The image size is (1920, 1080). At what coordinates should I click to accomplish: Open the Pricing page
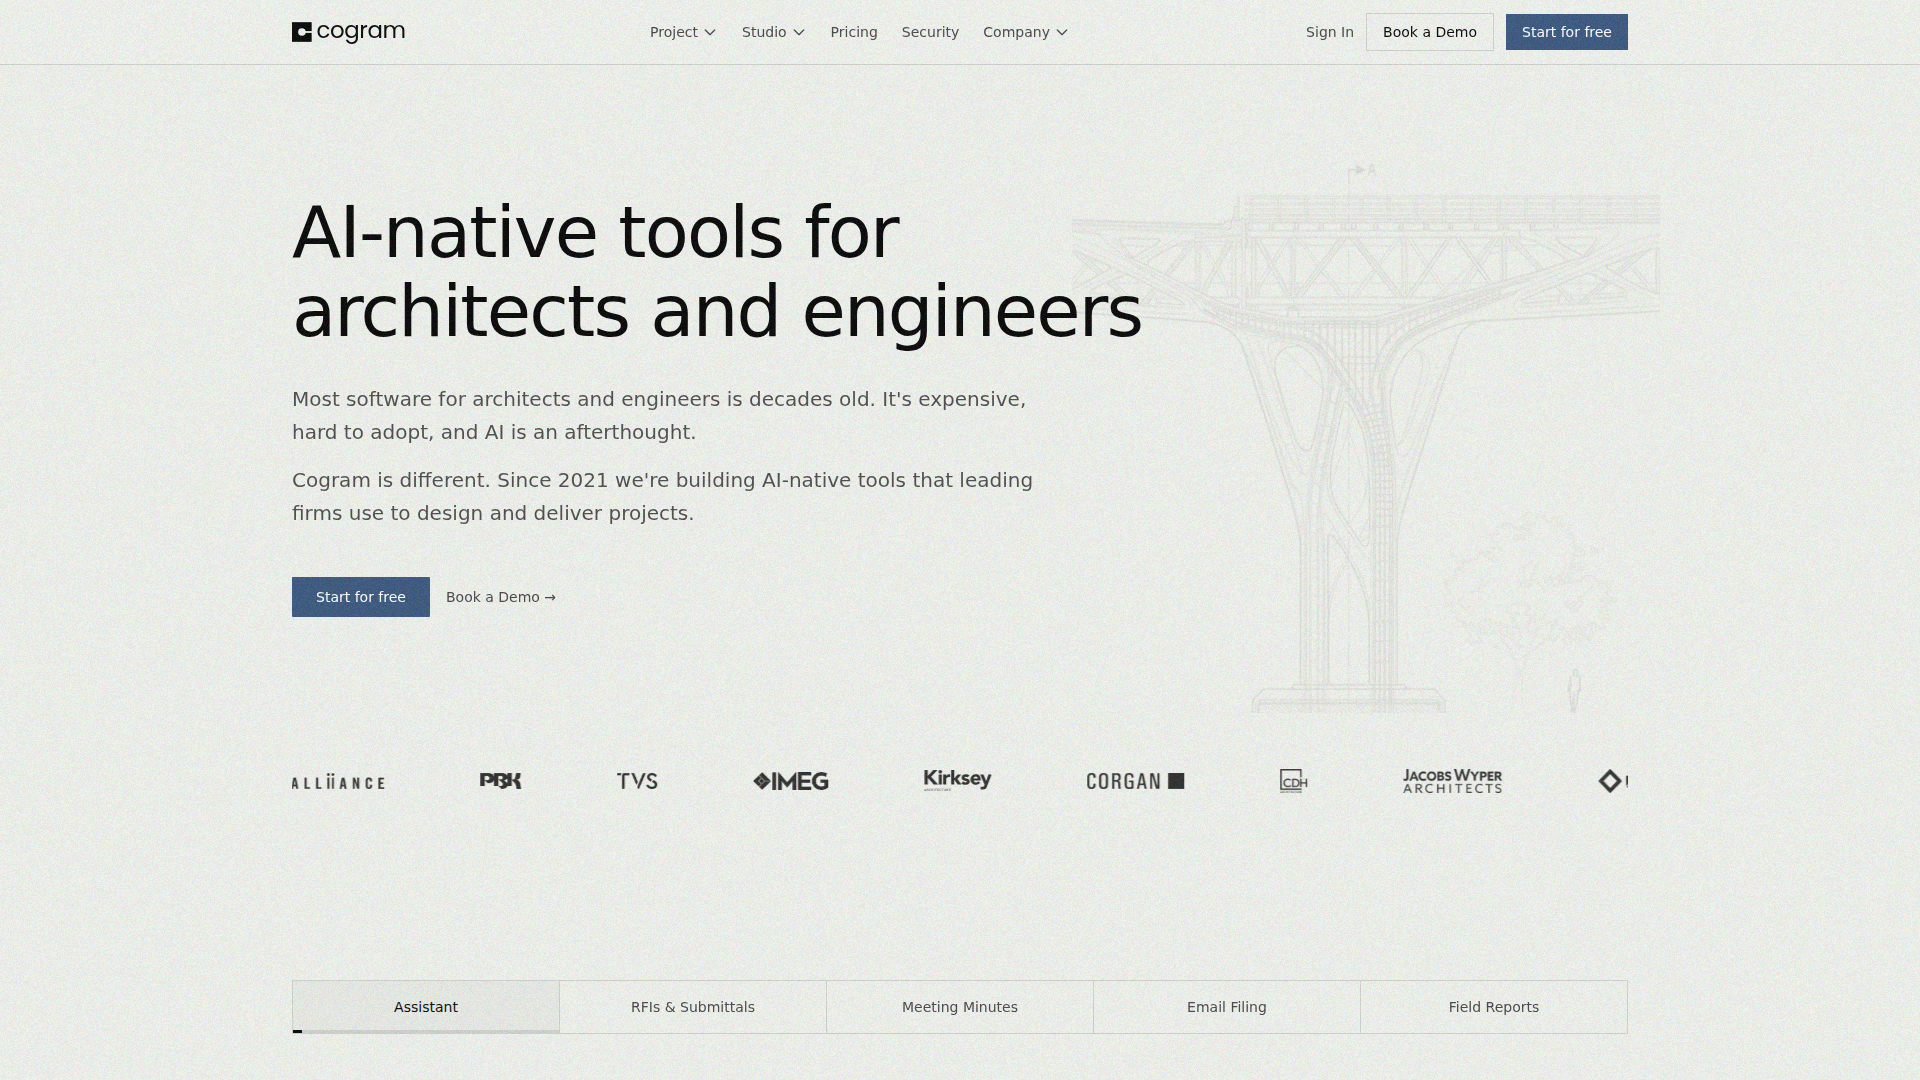pos(854,32)
